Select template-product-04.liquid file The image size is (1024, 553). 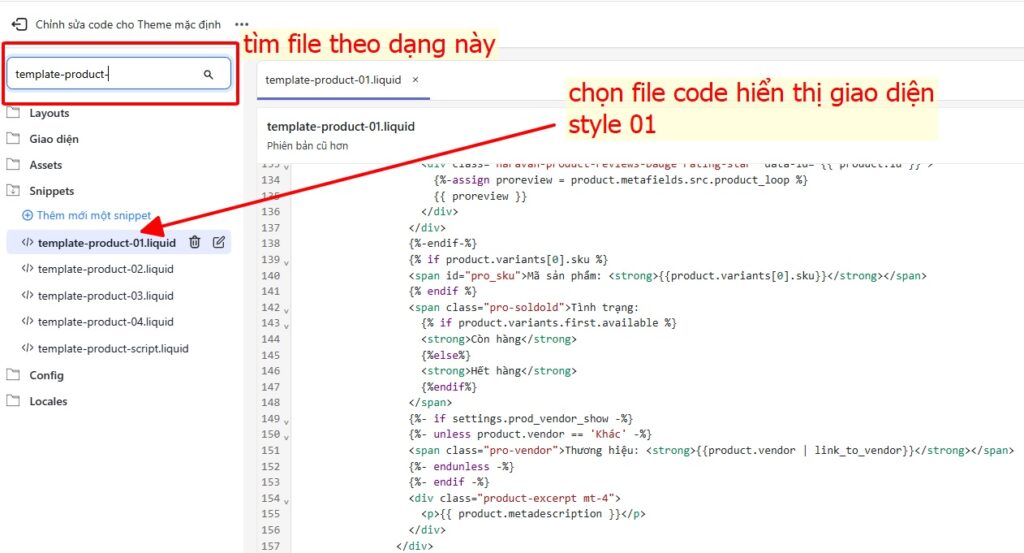[105, 322]
